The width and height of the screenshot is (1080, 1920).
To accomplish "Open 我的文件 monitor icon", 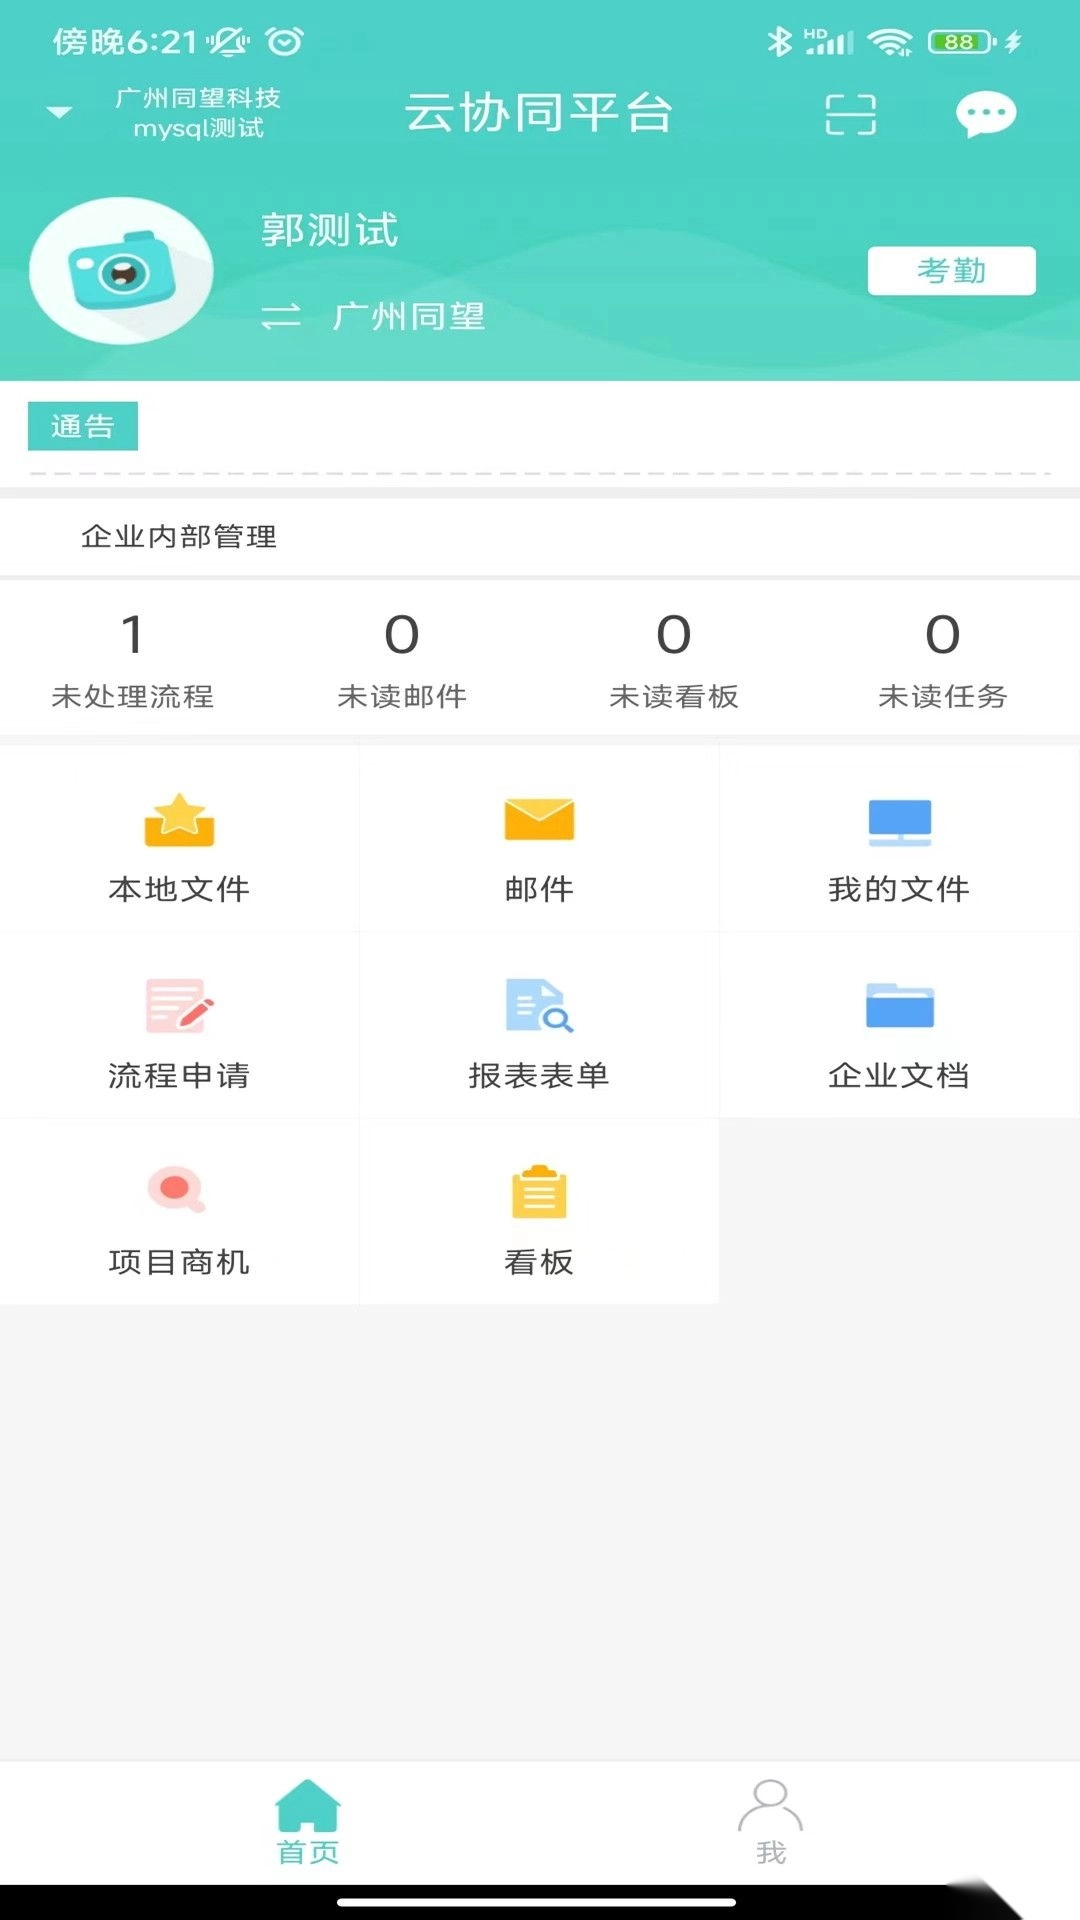I will (x=899, y=821).
